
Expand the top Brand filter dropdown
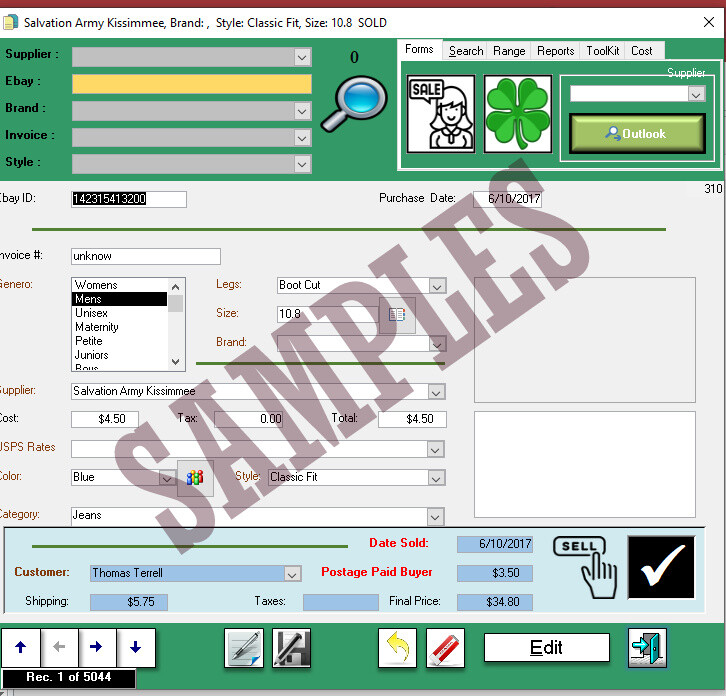point(302,111)
